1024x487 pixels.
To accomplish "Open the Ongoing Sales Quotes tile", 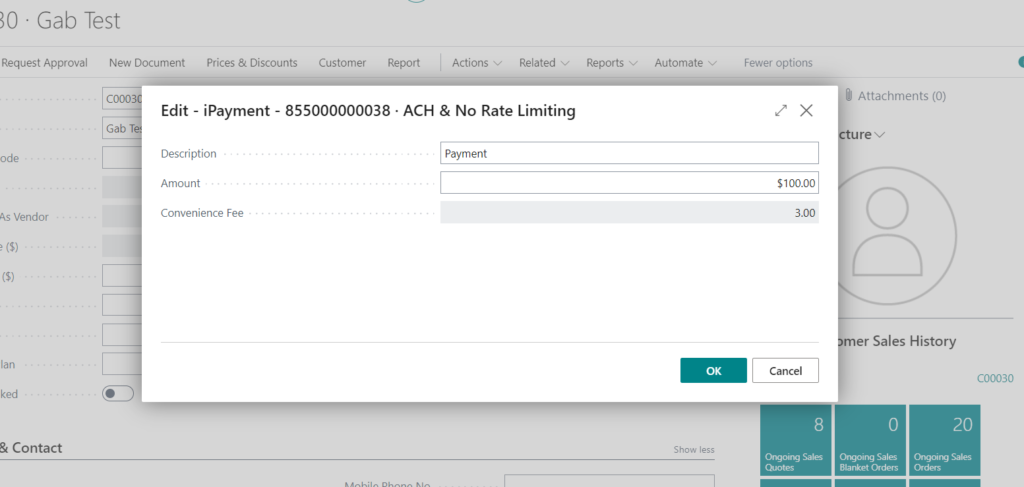I will (x=796, y=441).
